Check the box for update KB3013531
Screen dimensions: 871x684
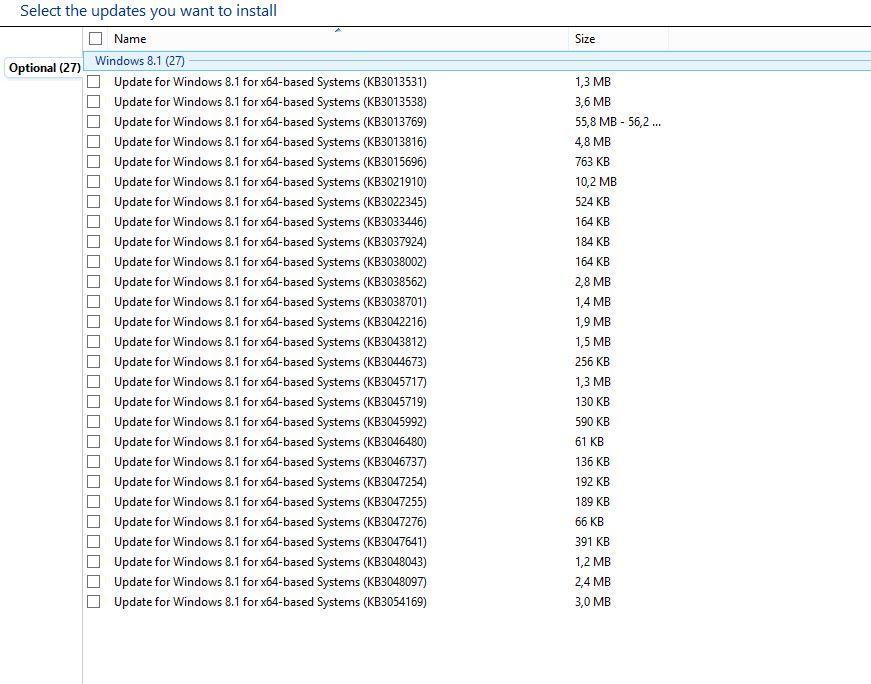point(94,82)
